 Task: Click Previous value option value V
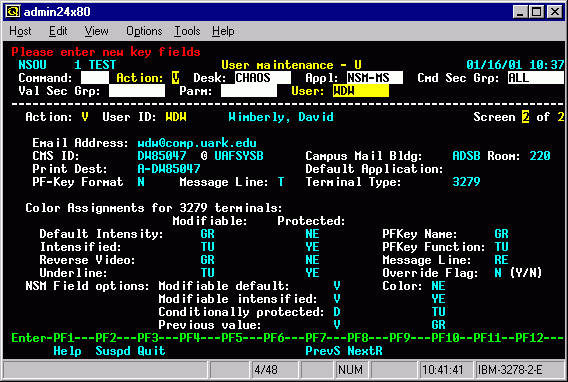pos(337,325)
